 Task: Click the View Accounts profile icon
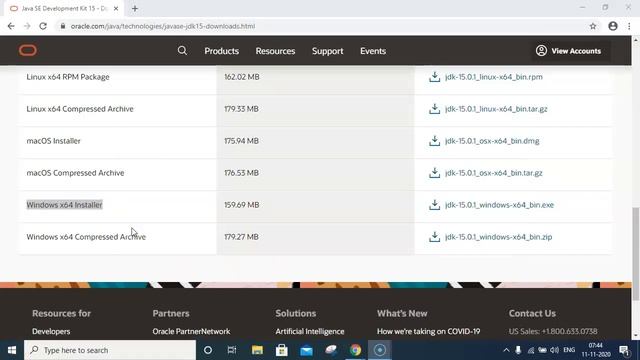[x=541, y=51]
